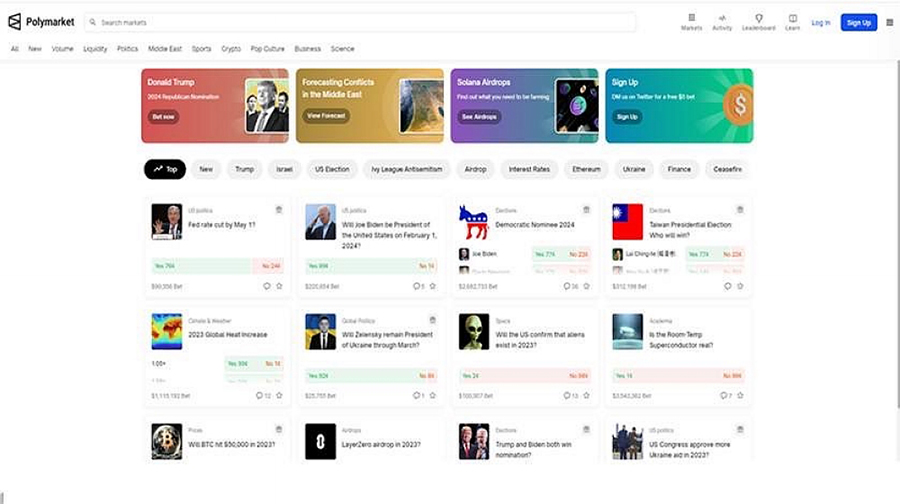Select the Top filter chip
The width and height of the screenshot is (900, 504).
(165, 169)
